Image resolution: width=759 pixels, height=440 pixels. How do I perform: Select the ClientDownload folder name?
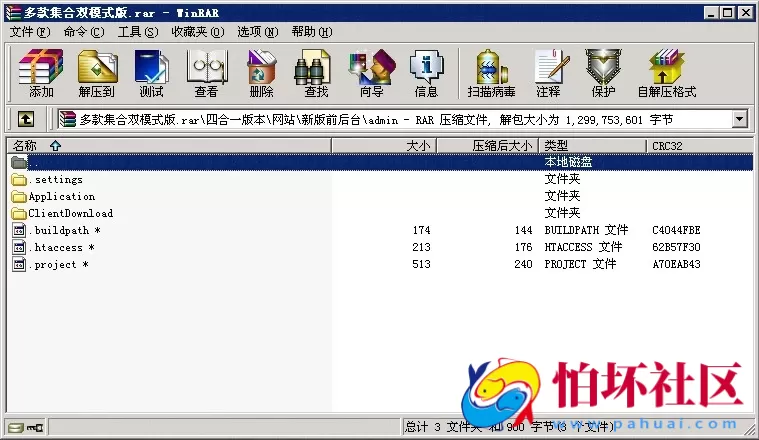coord(71,213)
